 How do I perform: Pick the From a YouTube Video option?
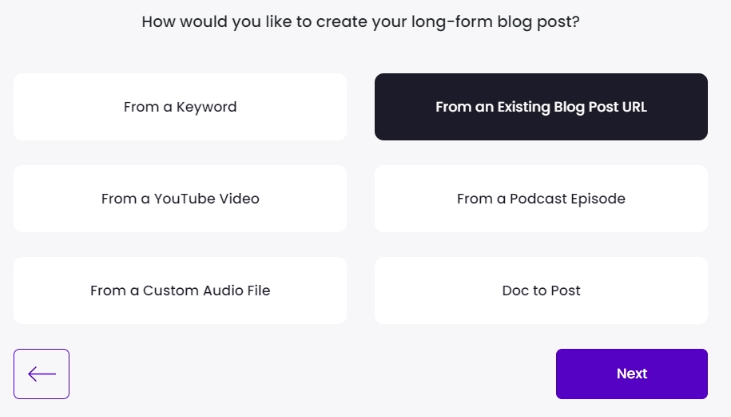180,199
